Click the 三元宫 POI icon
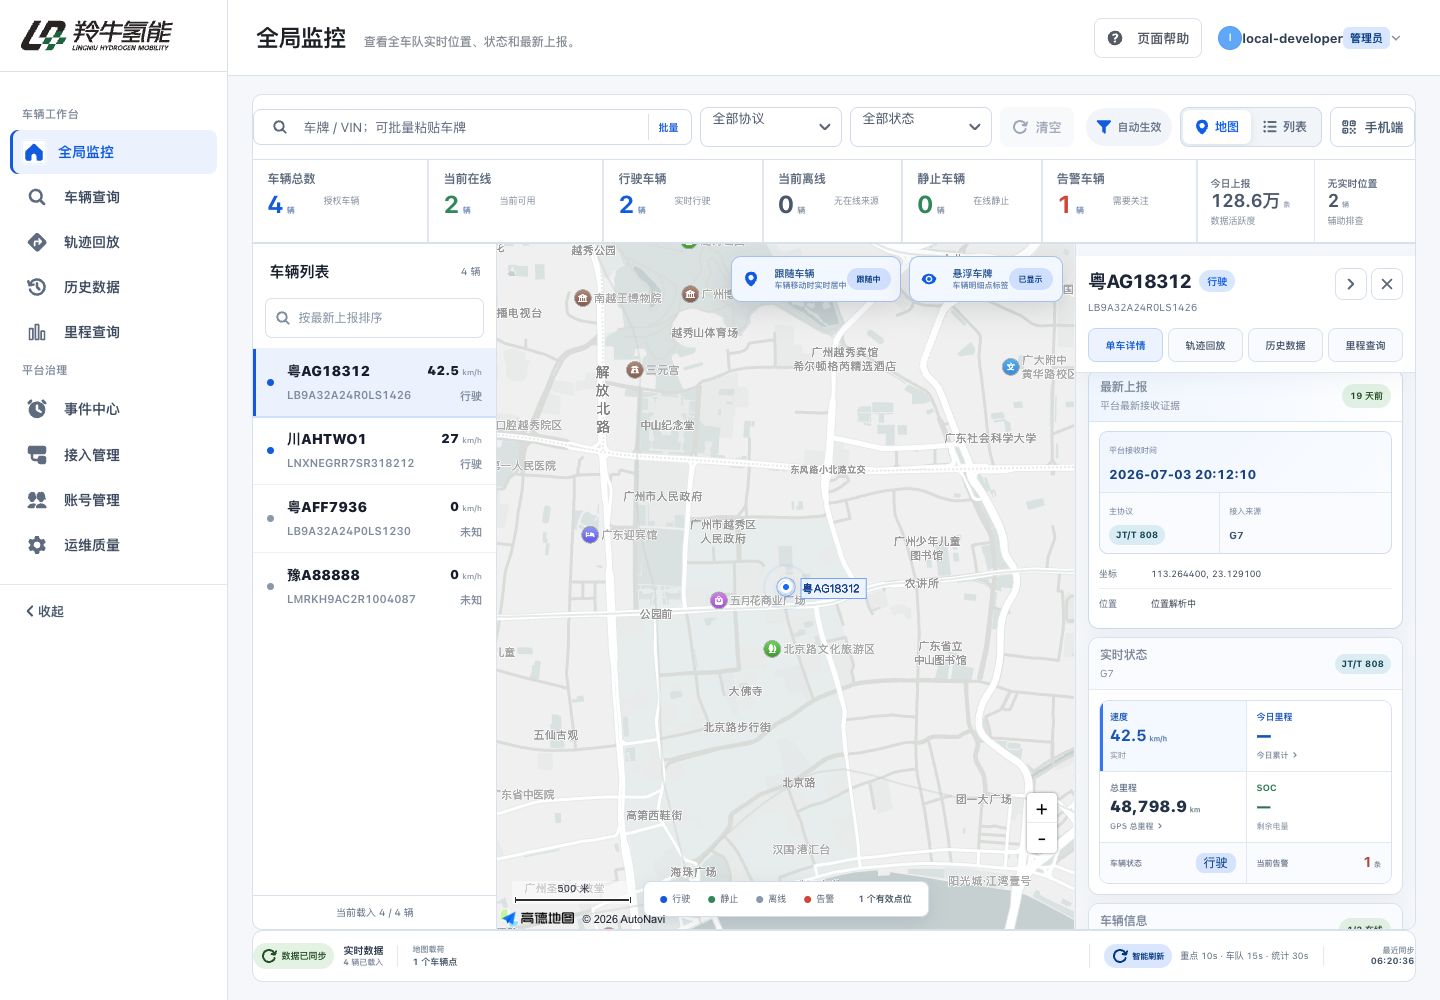 [634, 370]
